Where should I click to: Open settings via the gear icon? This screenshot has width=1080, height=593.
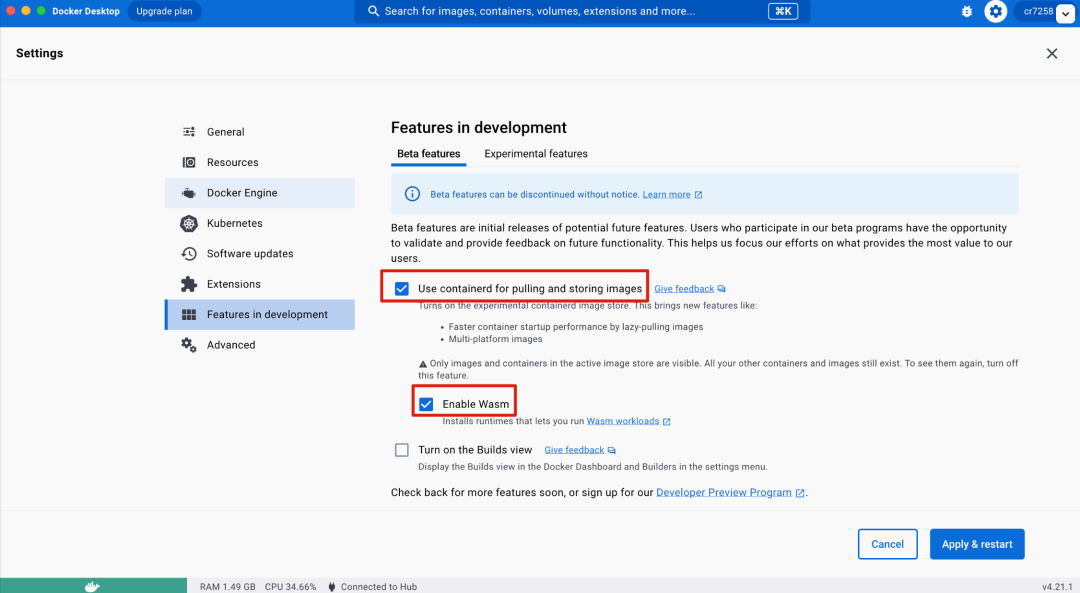995,11
